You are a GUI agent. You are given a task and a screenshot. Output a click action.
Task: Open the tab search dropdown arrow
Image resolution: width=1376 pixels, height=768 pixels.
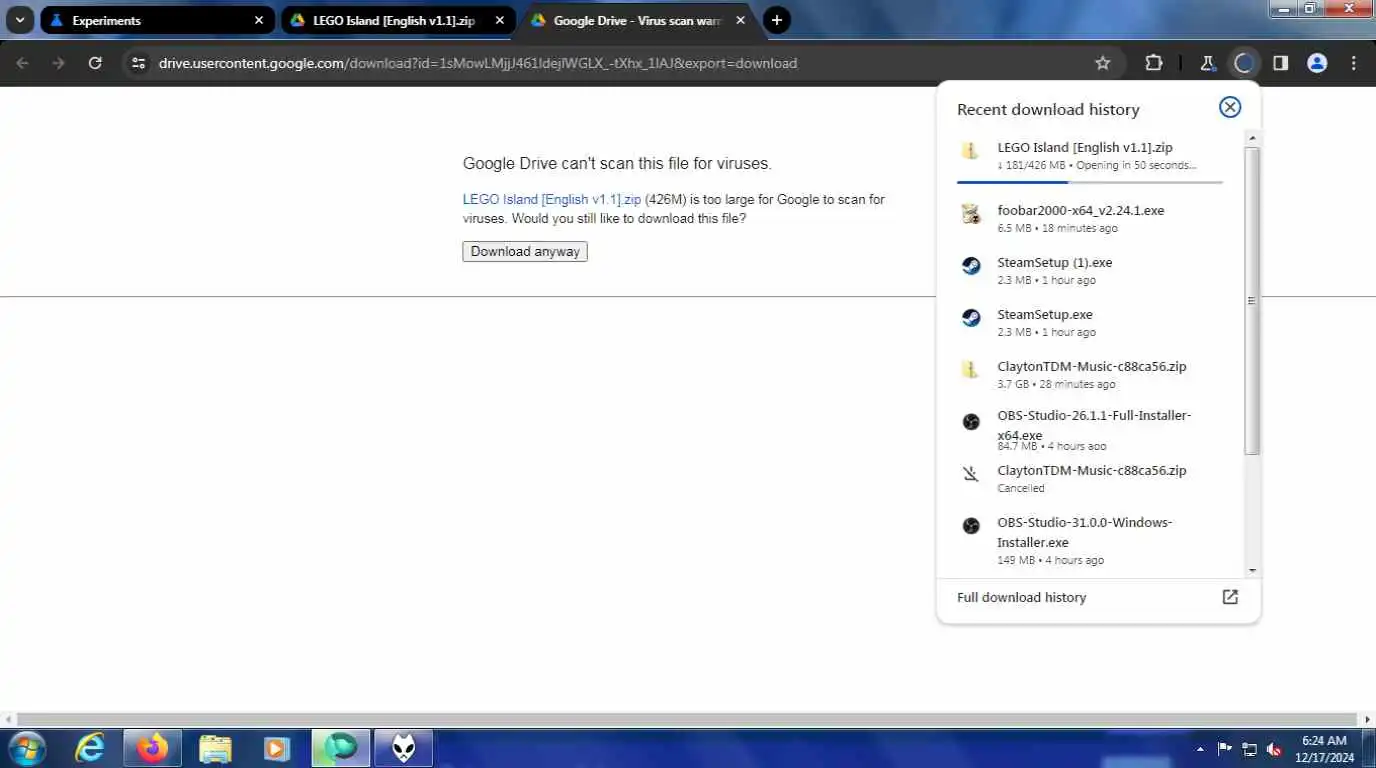coord(20,20)
